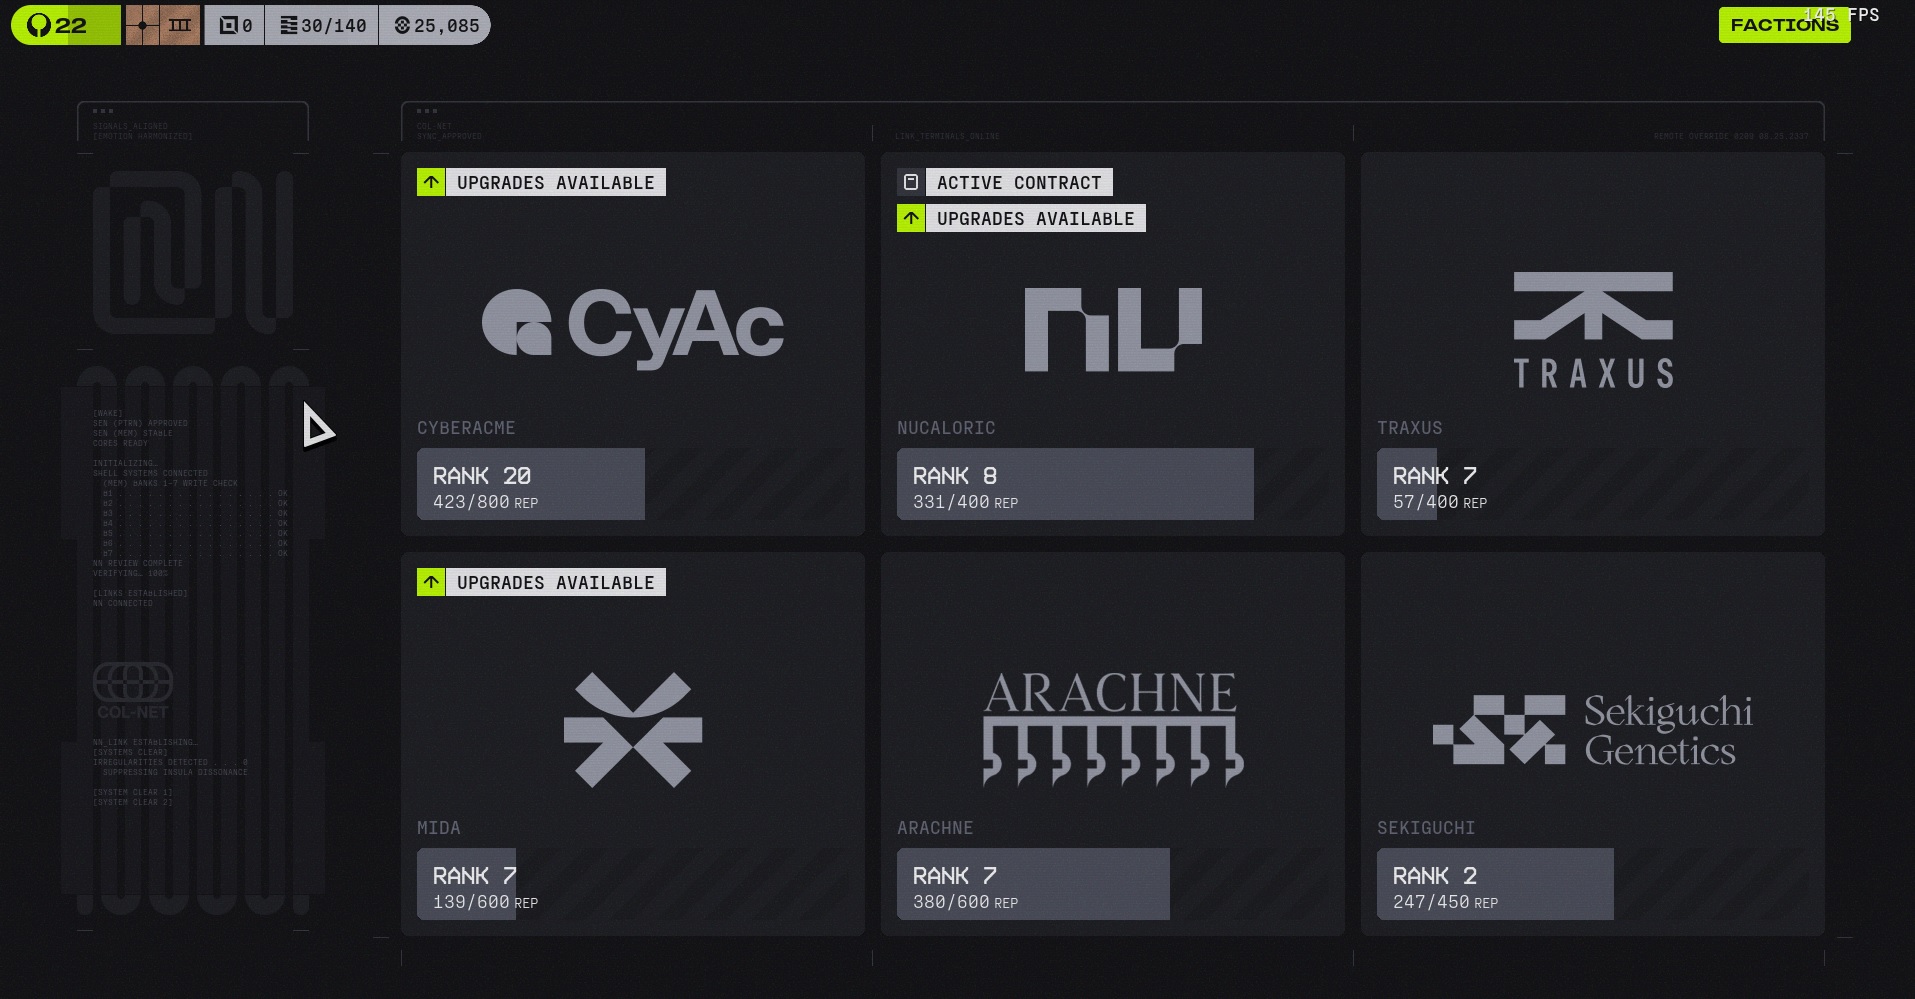This screenshot has height=999, width=1915.
Task: Click the node connector icon beside level badge
Action: (x=143, y=25)
